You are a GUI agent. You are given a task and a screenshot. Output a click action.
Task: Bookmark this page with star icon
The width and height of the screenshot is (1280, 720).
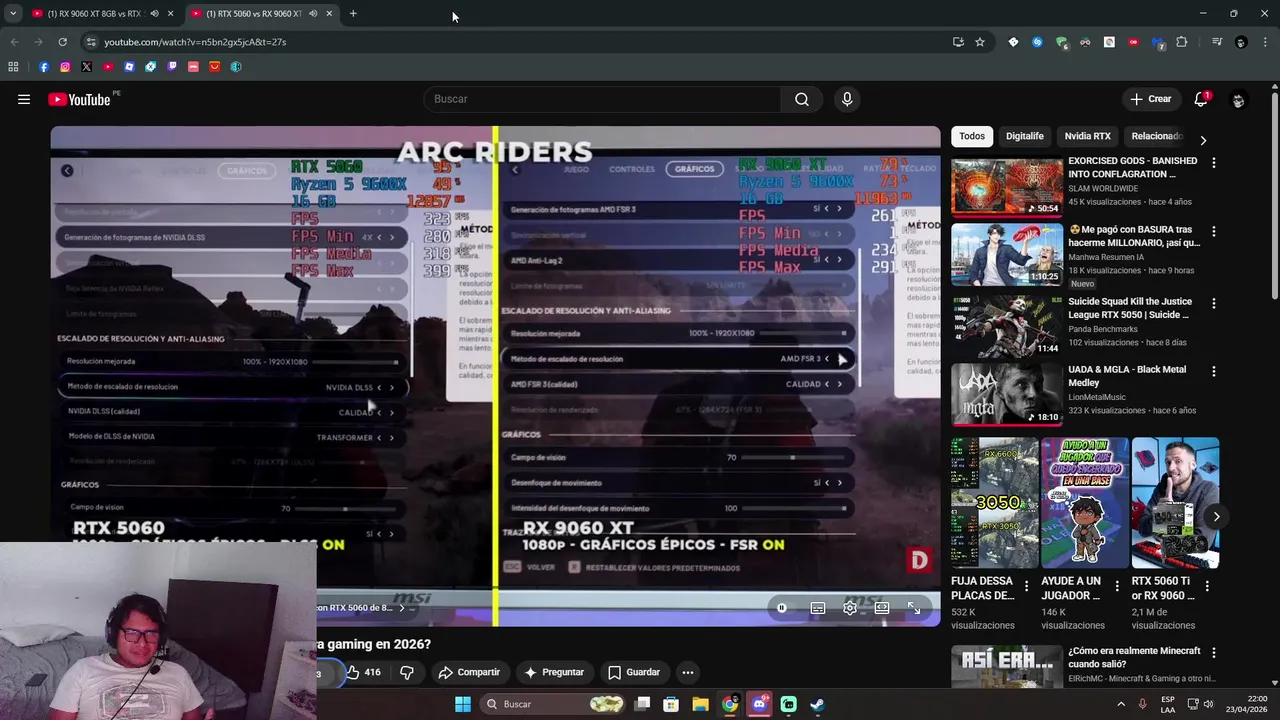coord(980,42)
